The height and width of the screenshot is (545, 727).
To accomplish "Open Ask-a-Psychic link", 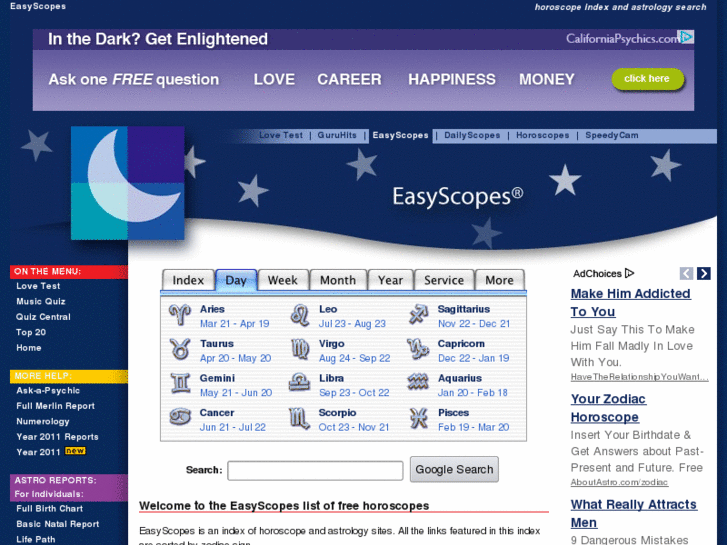I will [48, 391].
